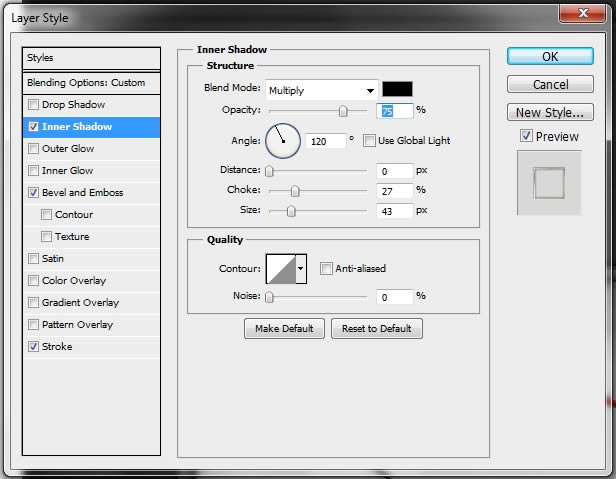Click the Reset to Default button
This screenshot has width=616, height=479.
[377, 329]
